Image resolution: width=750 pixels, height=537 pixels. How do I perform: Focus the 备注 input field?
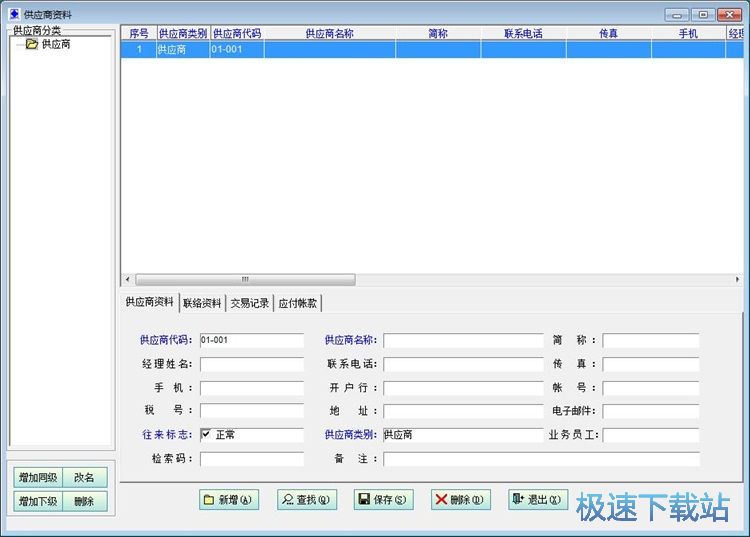click(541, 459)
